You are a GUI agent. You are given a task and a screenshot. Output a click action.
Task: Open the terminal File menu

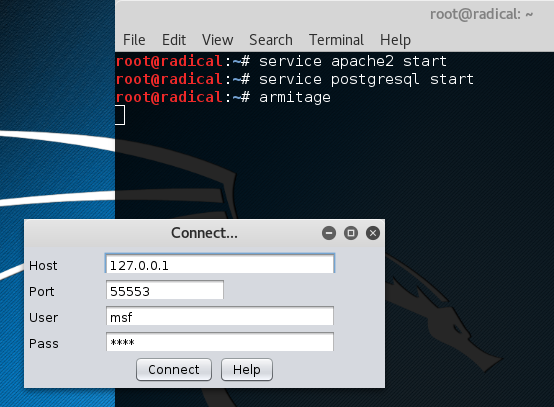(x=134, y=40)
